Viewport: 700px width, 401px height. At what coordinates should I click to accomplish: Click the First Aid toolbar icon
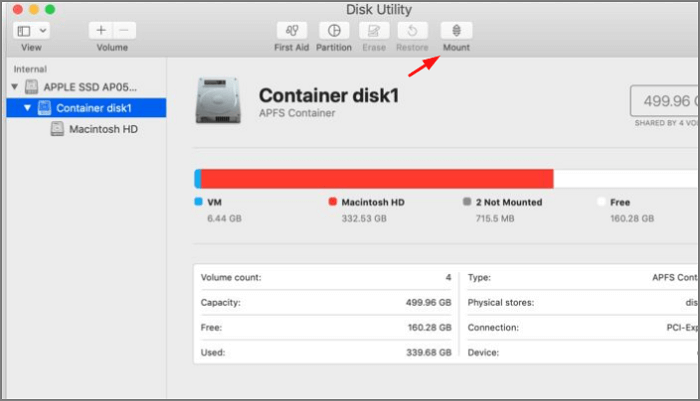pyautogui.click(x=291, y=31)
